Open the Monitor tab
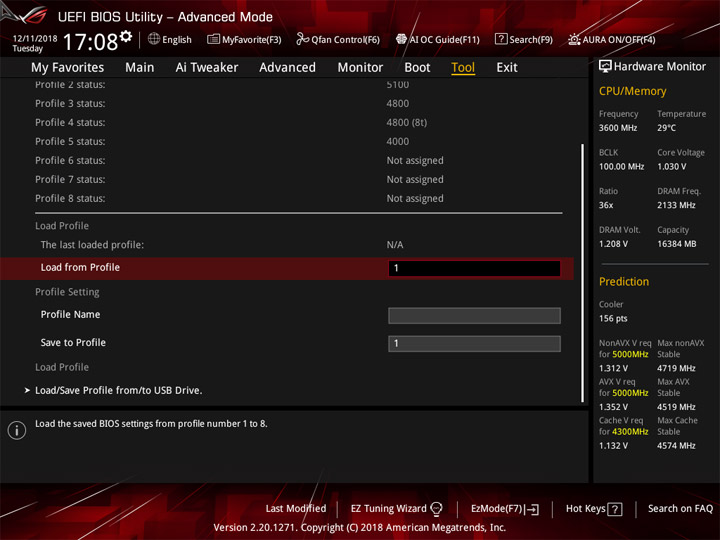720x540 pixels. [360, 68]
